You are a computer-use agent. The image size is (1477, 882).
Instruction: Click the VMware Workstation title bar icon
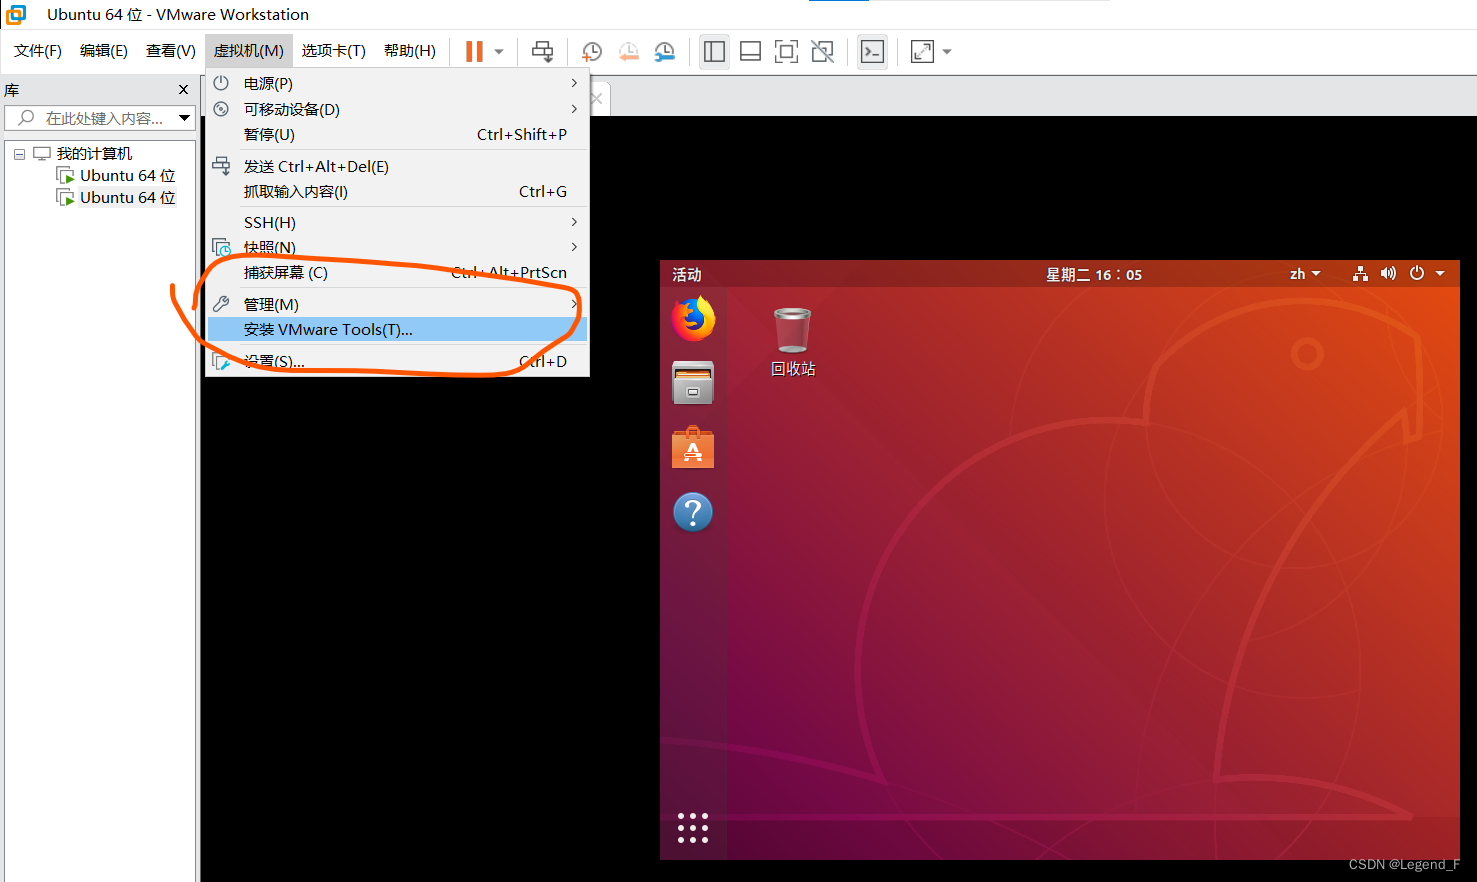[x=16, y=14]
